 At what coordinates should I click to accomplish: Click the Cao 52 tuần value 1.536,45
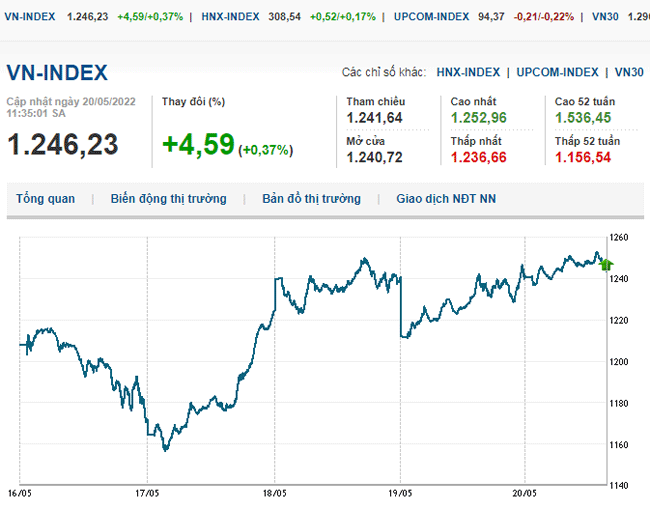584,118
